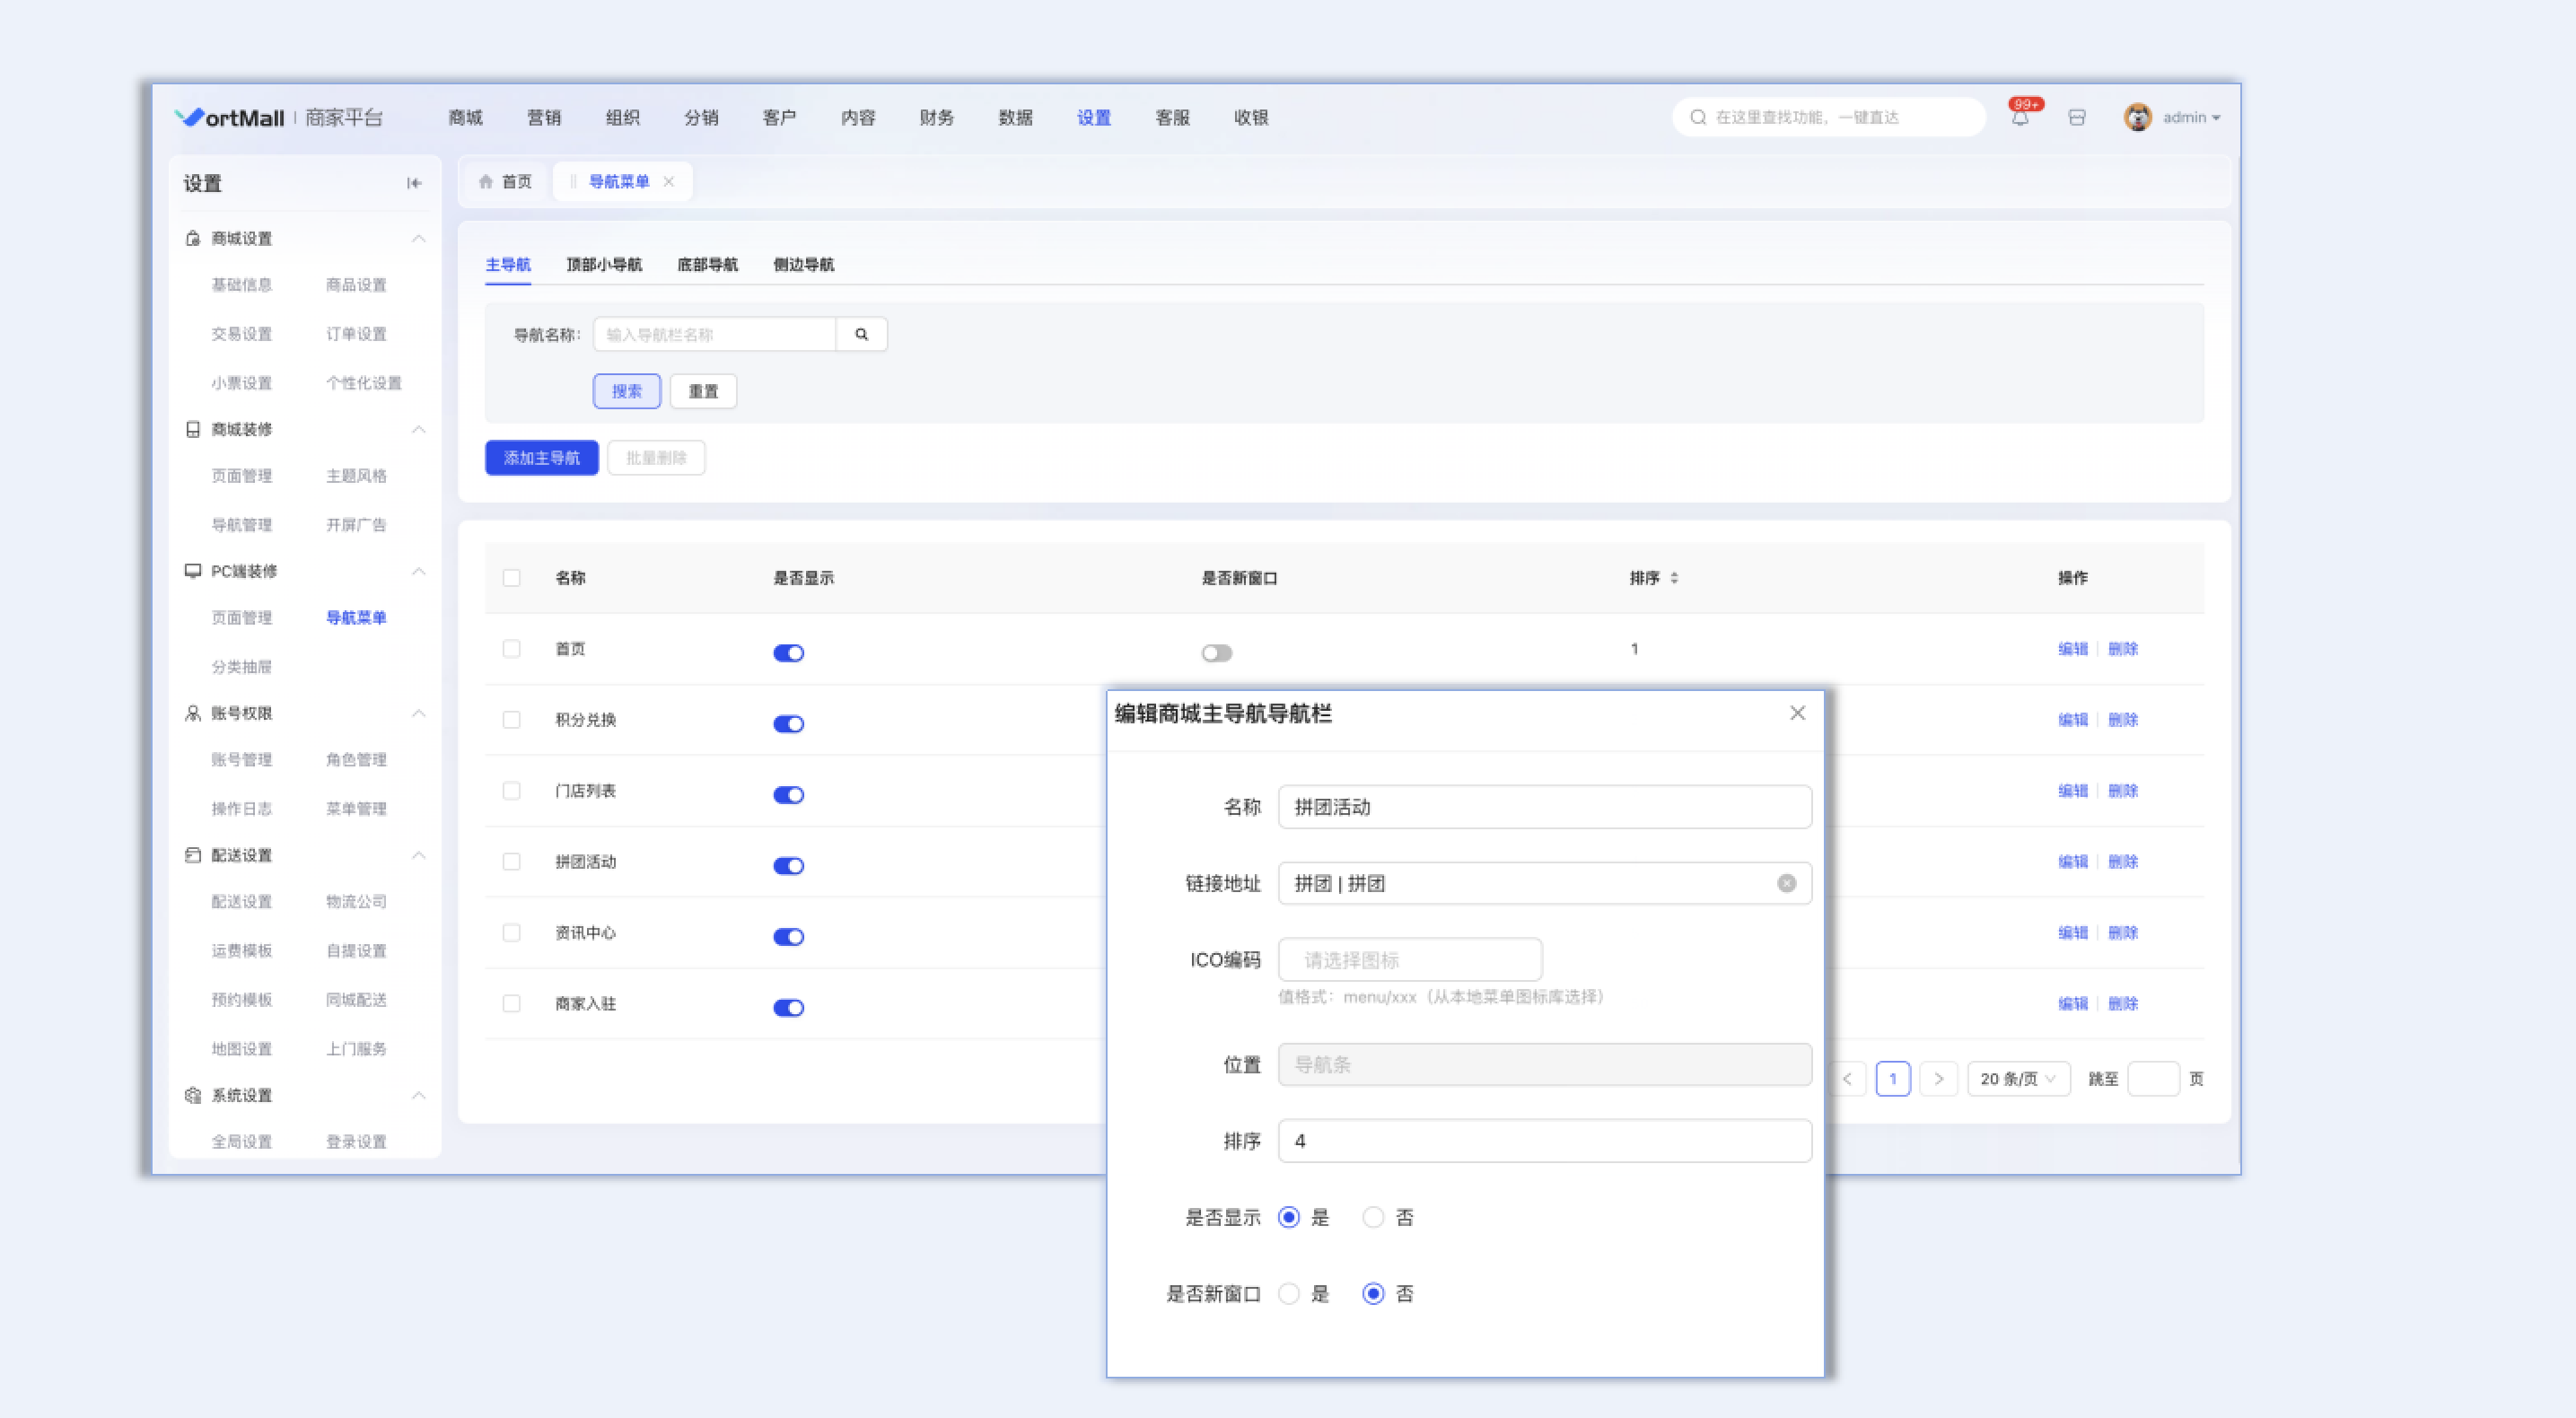Select 否 for 是否显示 radio
Image resolution: width=2576 pixels, height=1418 pixels.
[1373, 1217]
